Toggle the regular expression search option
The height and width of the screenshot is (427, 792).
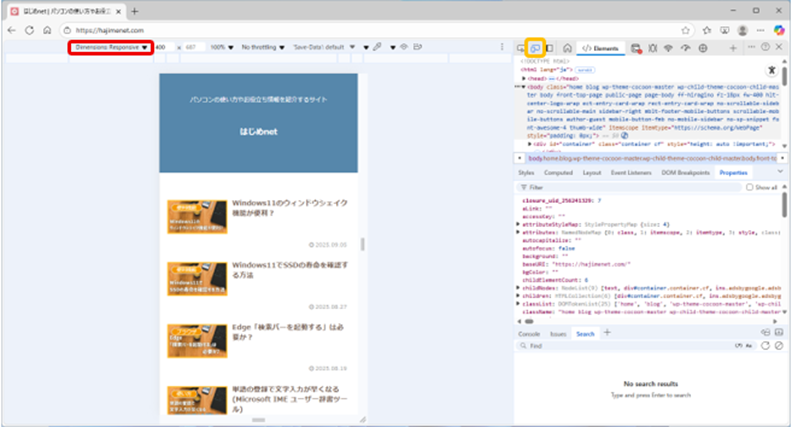click(x=738, y=346)
